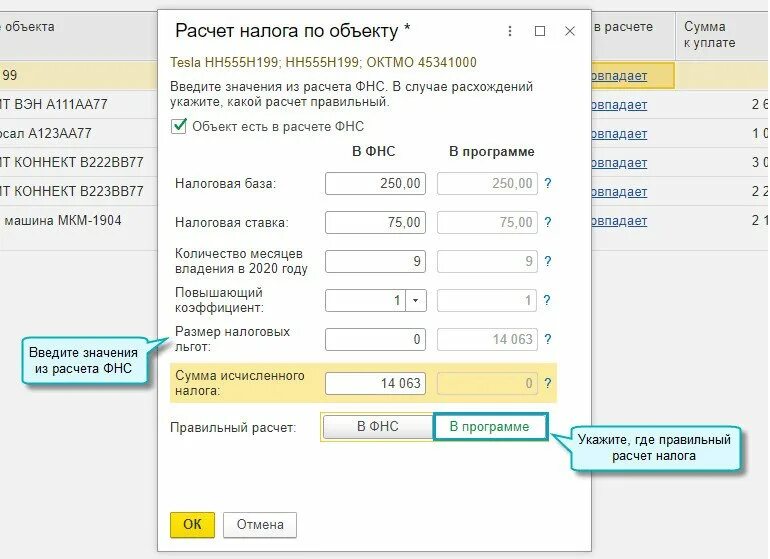Close the tax calculation dialog
Image resolution: width=770 pixels, height=559 pixels.
click(570, 31)
